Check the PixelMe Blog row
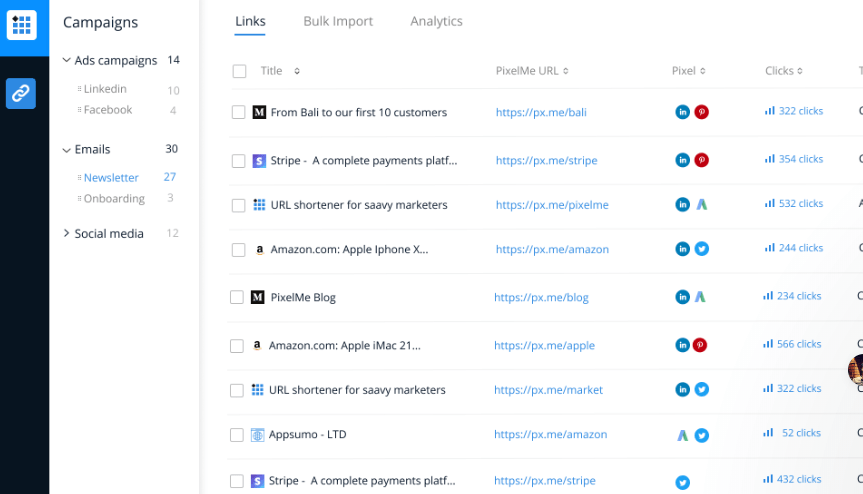Screen dimensions: 863x494 click(237, 297)
